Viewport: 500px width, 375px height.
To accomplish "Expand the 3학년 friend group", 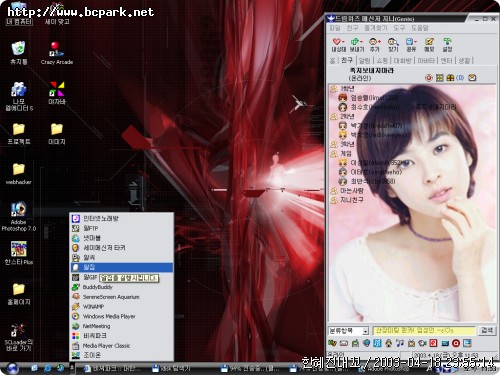I will coord(343,144).
